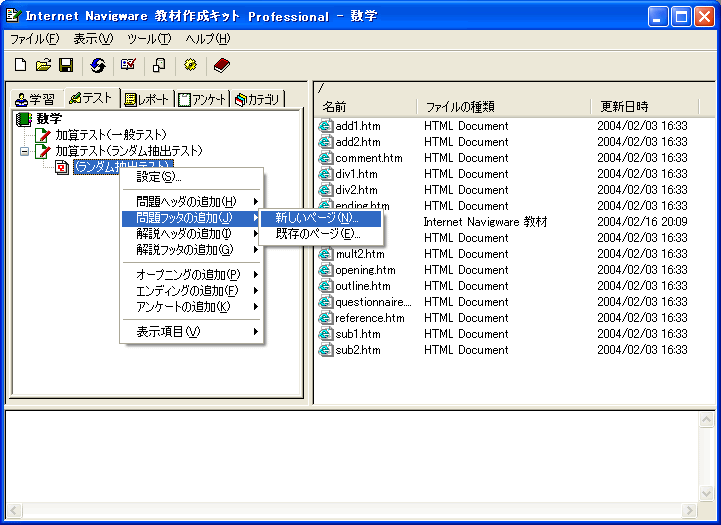The width and height of the screenshot is (721, 525).
Task: Open the ファイル(F) menu
Action: pyautogui.click(x=34, y=39)
